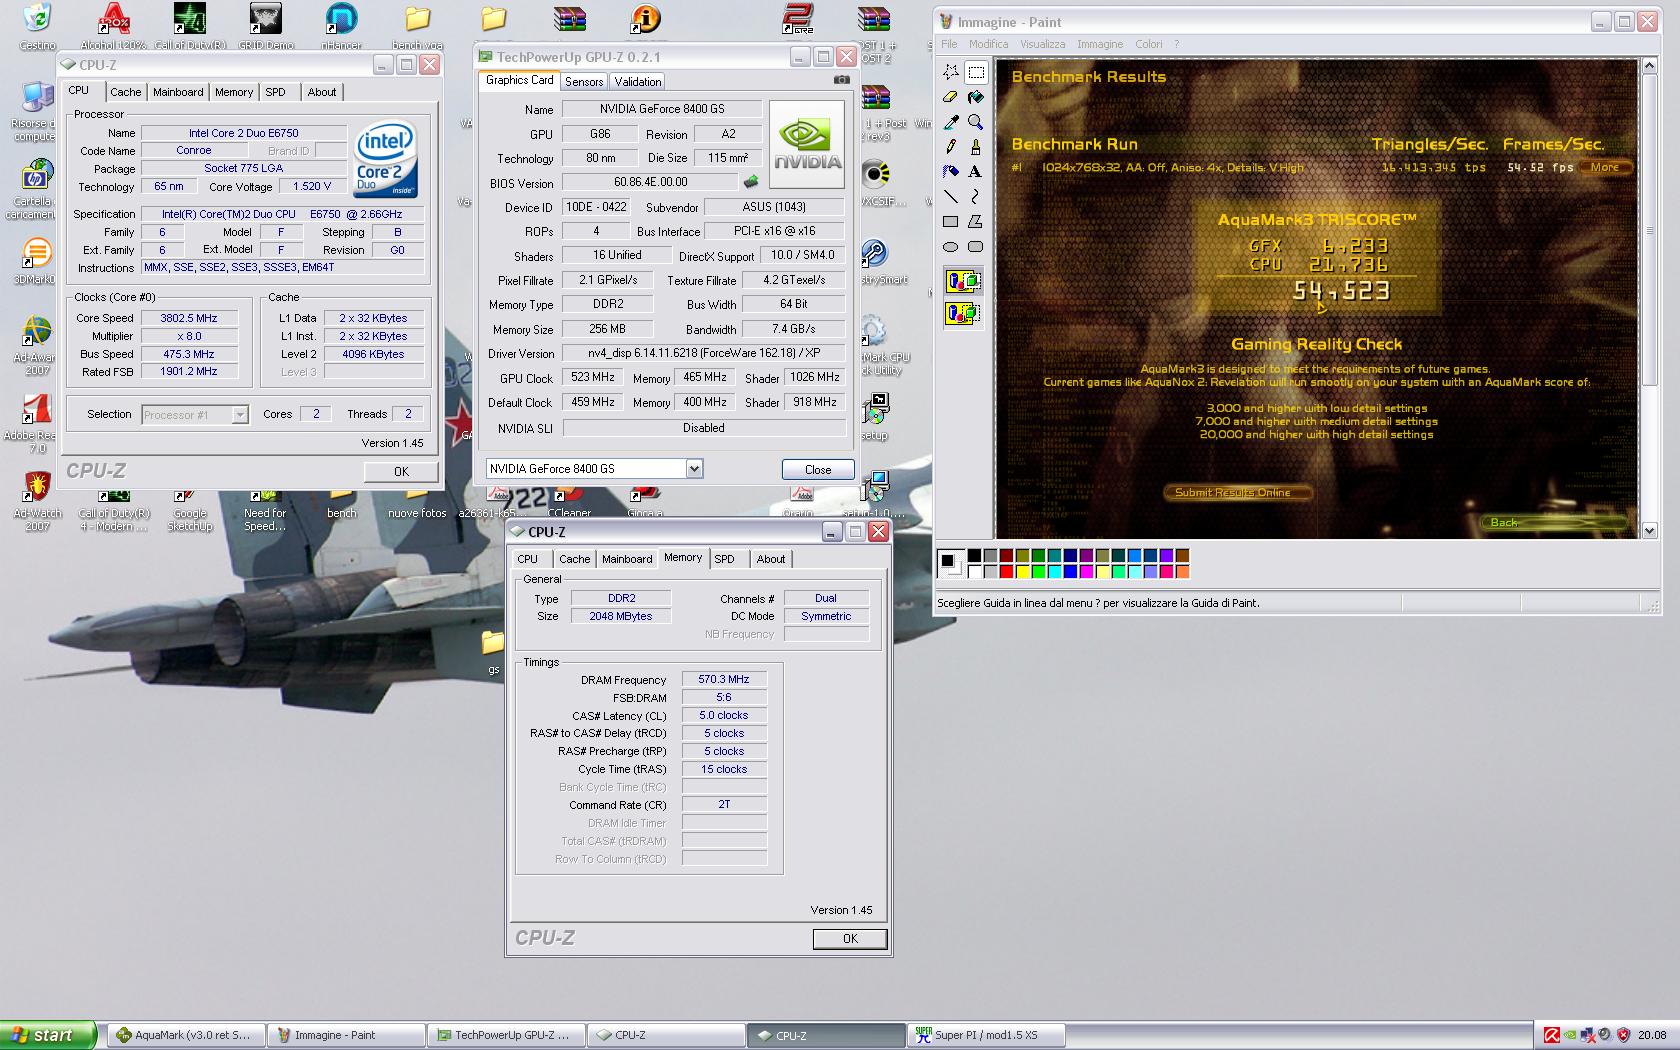Switch to the Sensors tab in GPU-Z
The image size is (1680, 1050).
coord(584,82)
